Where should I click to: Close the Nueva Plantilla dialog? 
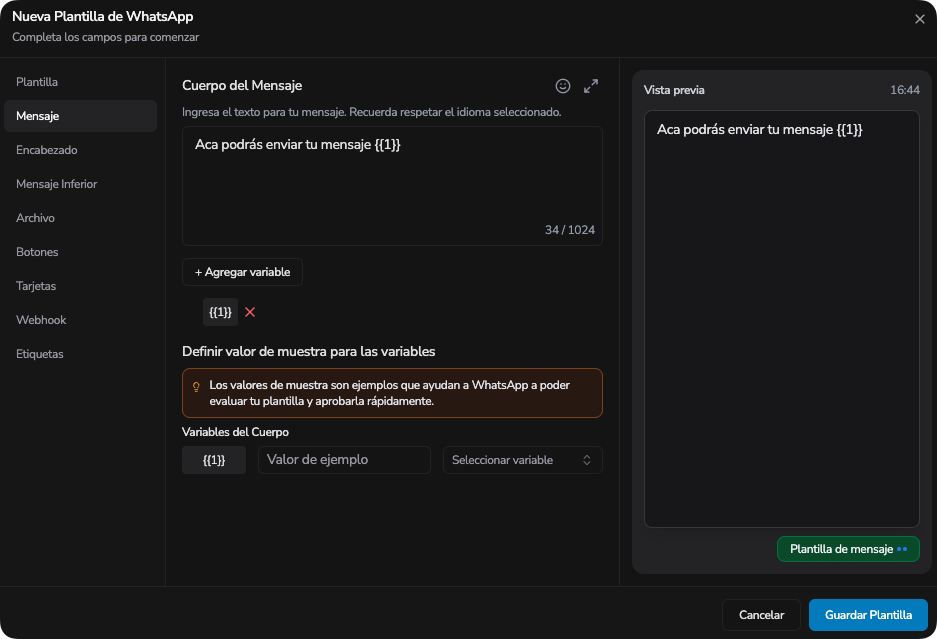(x=920, y=19)
